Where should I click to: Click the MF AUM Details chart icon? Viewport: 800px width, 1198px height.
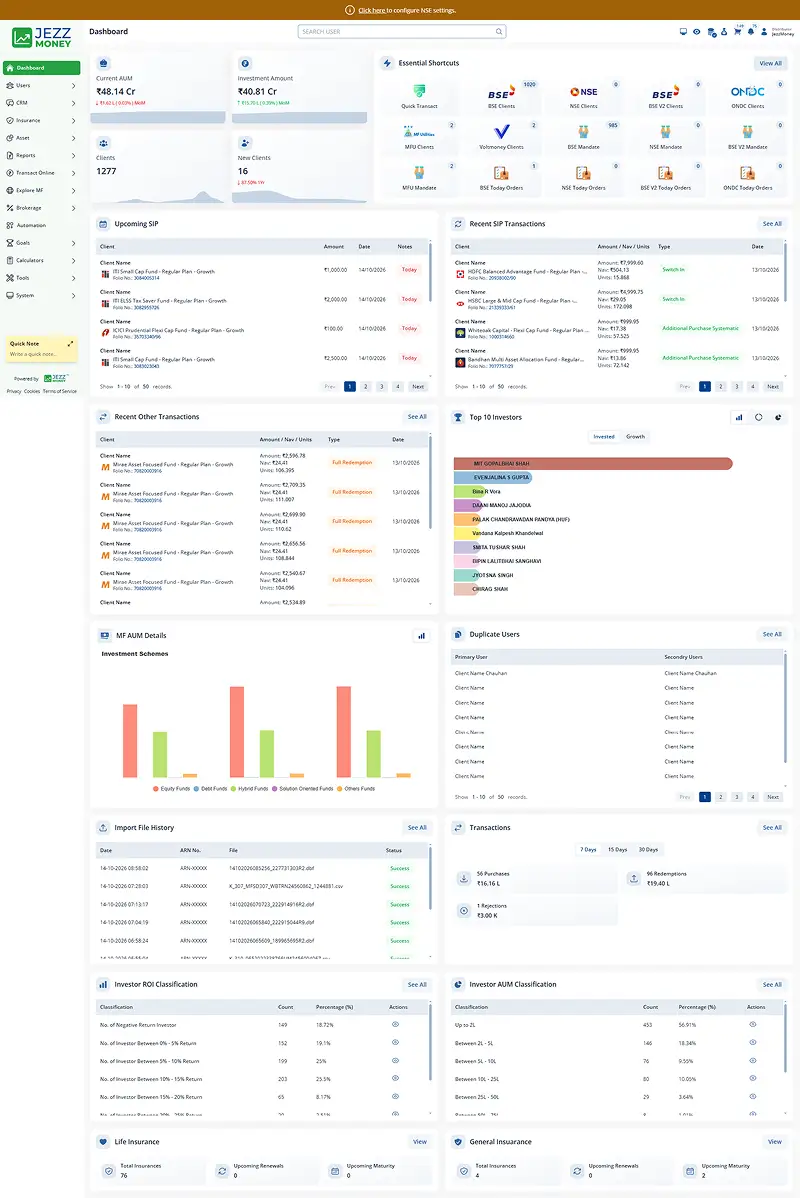coord(421,636)
